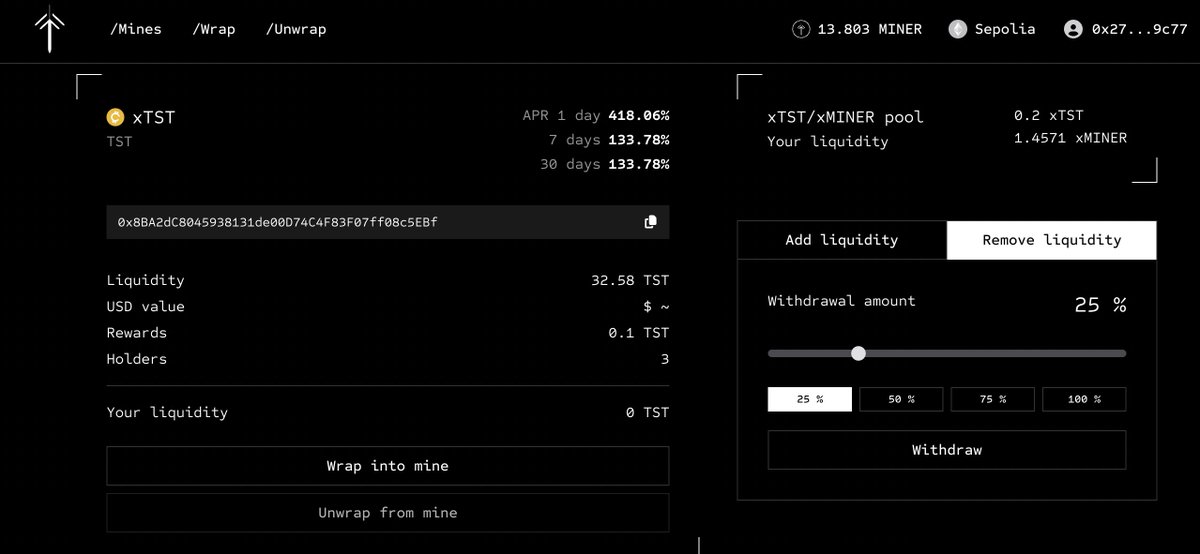Open the /Unwrap page
The width and height of the screenshot is (1200, 554).
click(x=296, y=29)
